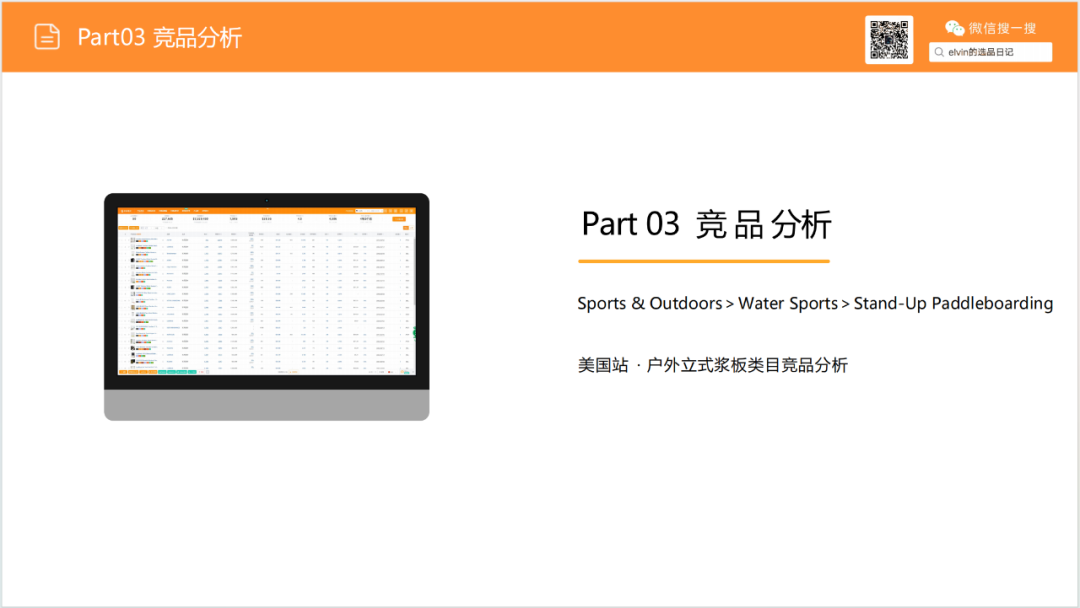Image resolution: width=1080 pixels, height=608 pixels.
Task: Click the orange button in dashboard's top right
Action: [x=399, y=218]
